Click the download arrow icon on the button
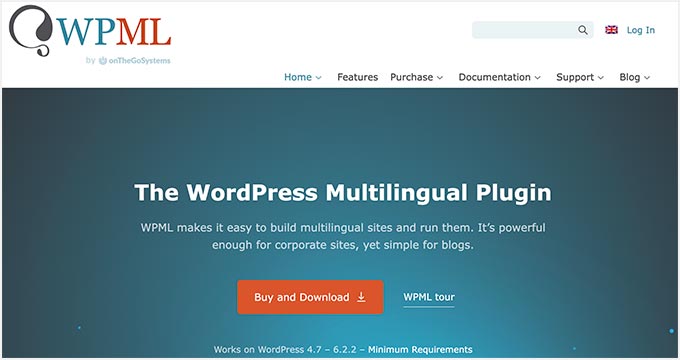This screenshot has width=680, height=360. [x=361, y=297]
